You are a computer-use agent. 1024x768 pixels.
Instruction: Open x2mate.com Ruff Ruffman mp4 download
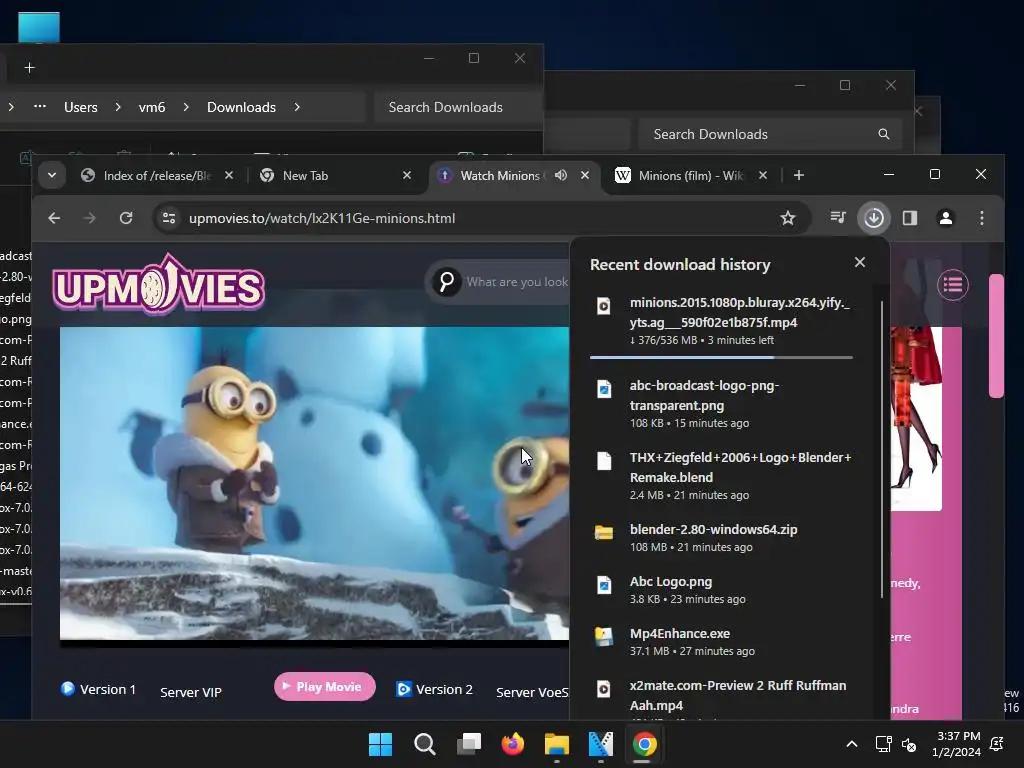(721, 696)
